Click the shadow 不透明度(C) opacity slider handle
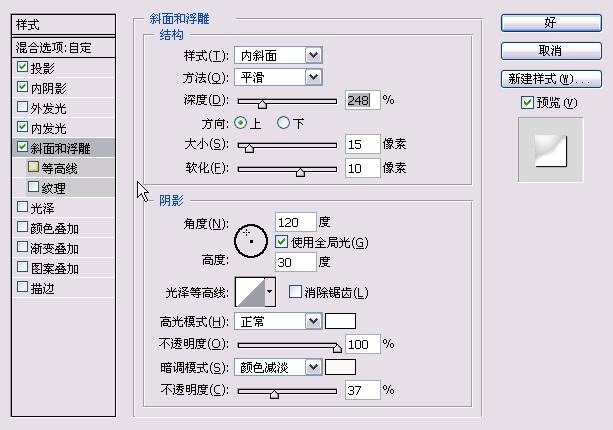613x430 pixels. (274, 394)
